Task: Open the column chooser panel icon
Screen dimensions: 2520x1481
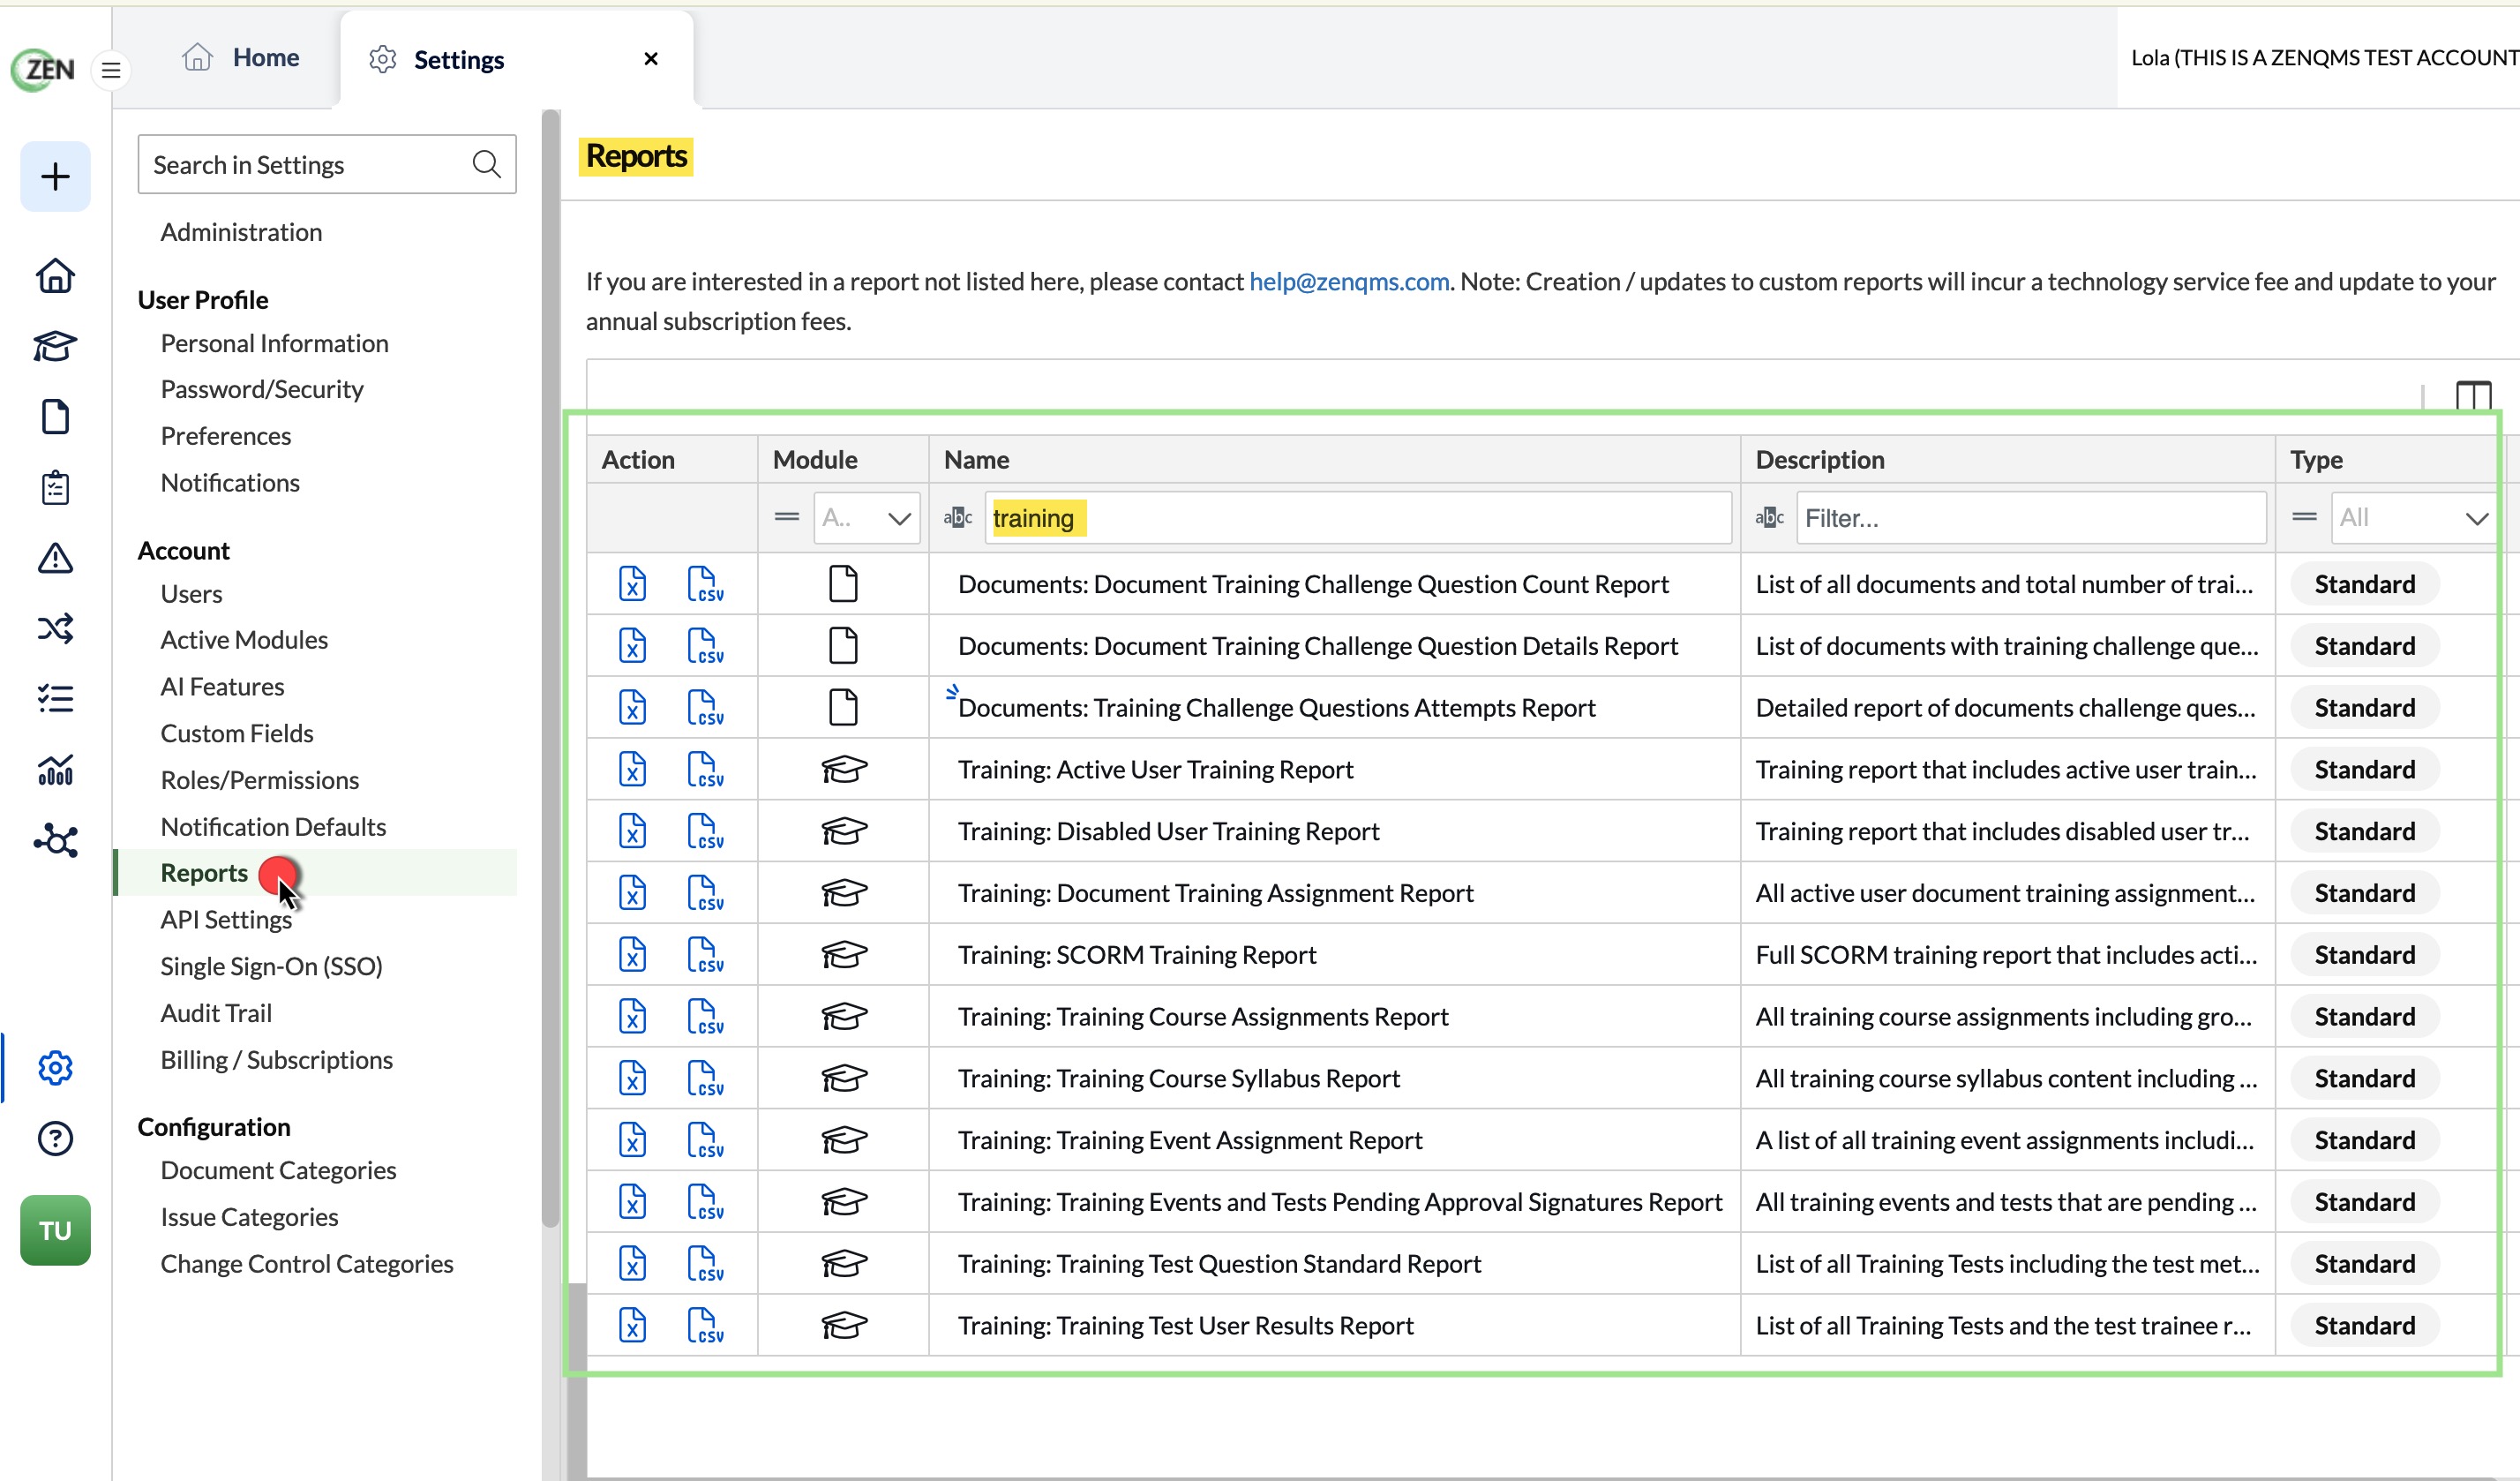Action: coord(2473,396)
